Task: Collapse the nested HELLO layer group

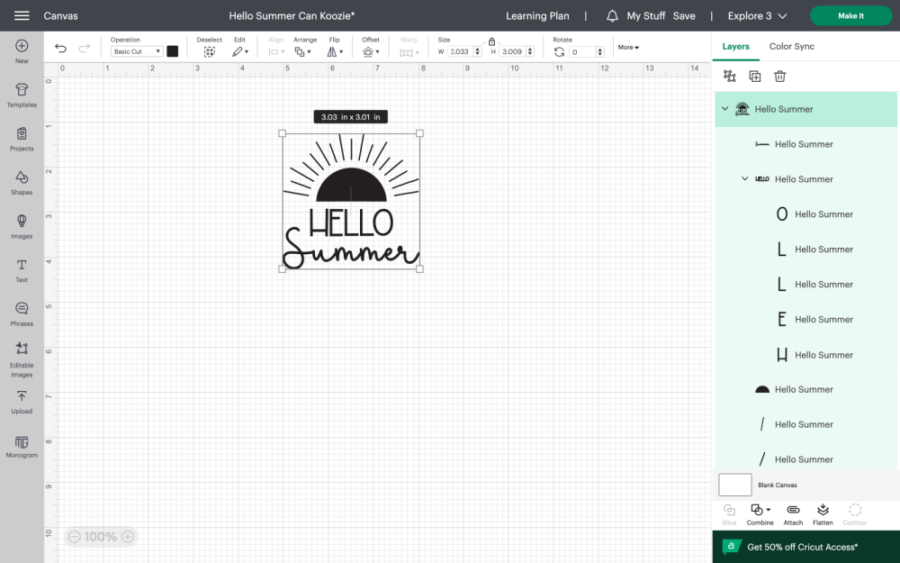Action: pos(744,179)
